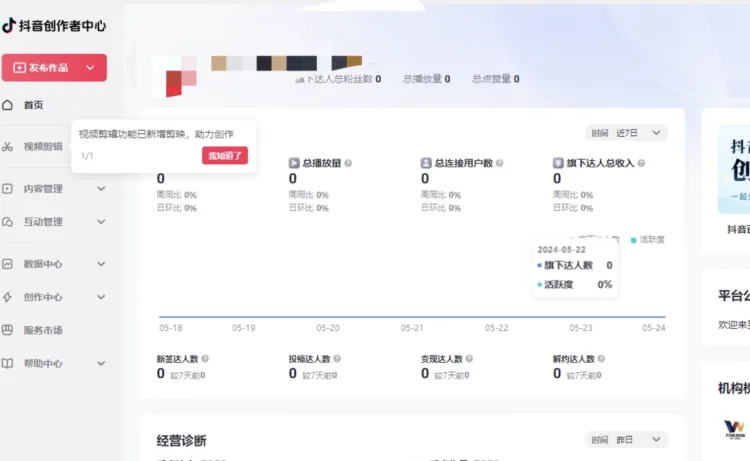Open the 发布作品 dropdown arrow

(90, 67)
